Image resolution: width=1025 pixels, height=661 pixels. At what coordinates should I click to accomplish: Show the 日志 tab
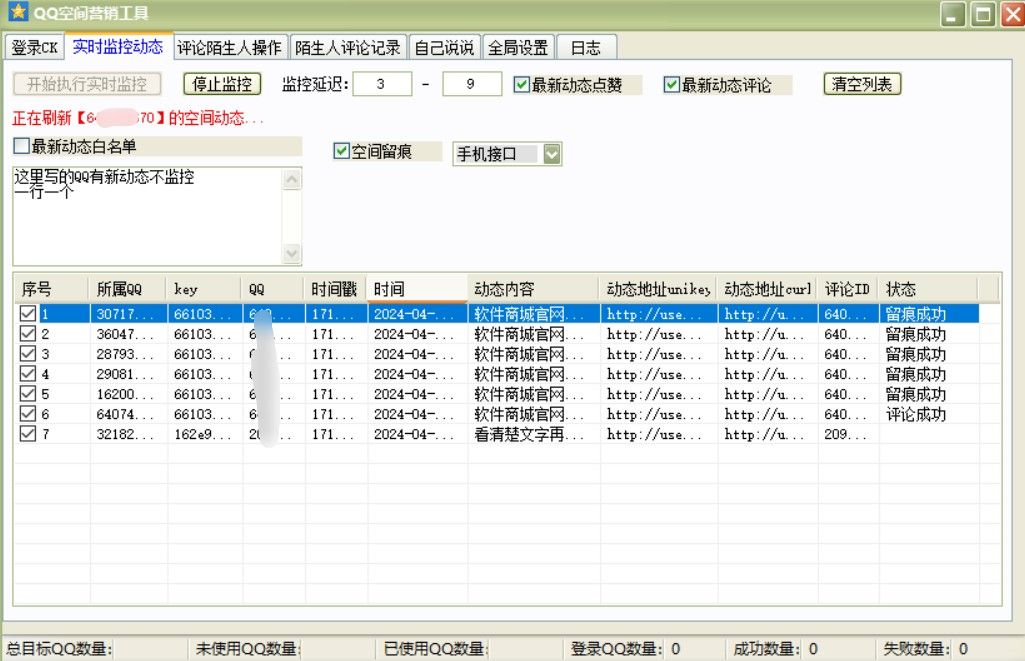[586, 48]
